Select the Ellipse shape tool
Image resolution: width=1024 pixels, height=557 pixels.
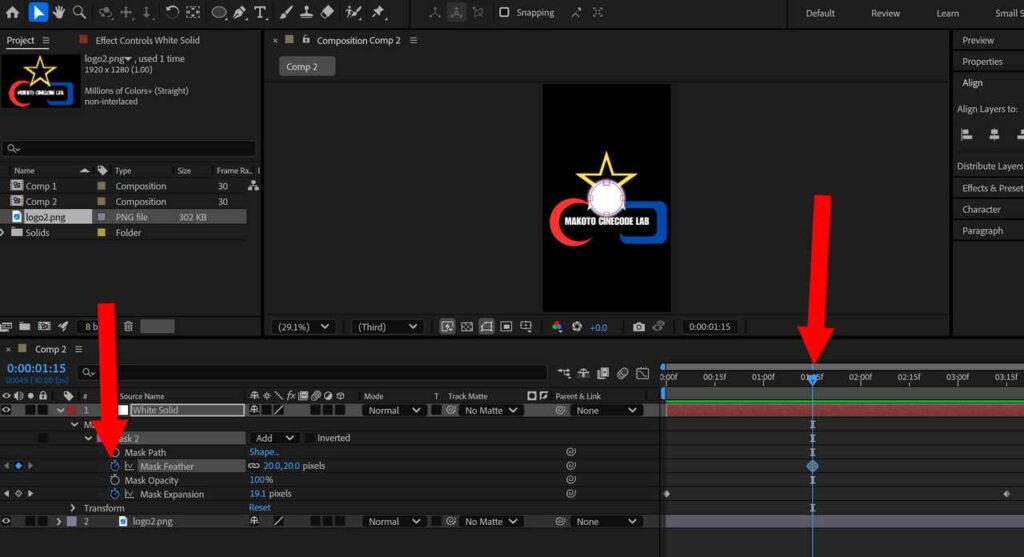[219, 12]
